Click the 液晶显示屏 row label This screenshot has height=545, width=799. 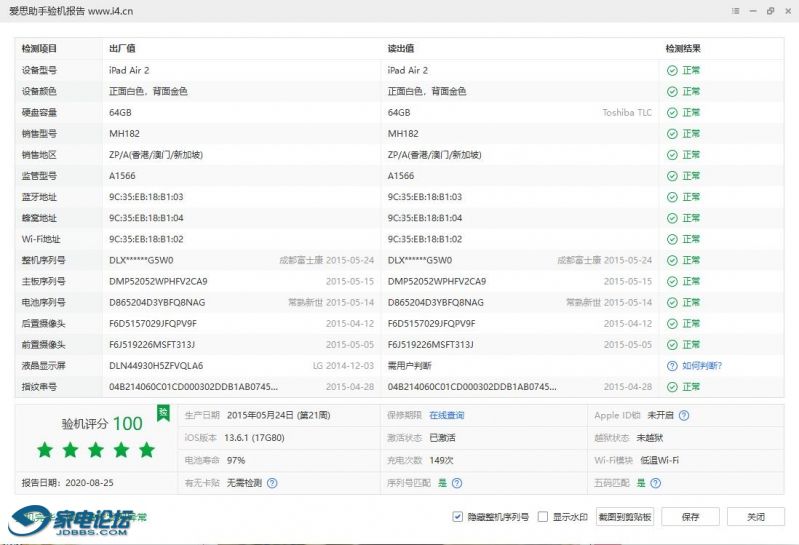[x=43, y=366]
